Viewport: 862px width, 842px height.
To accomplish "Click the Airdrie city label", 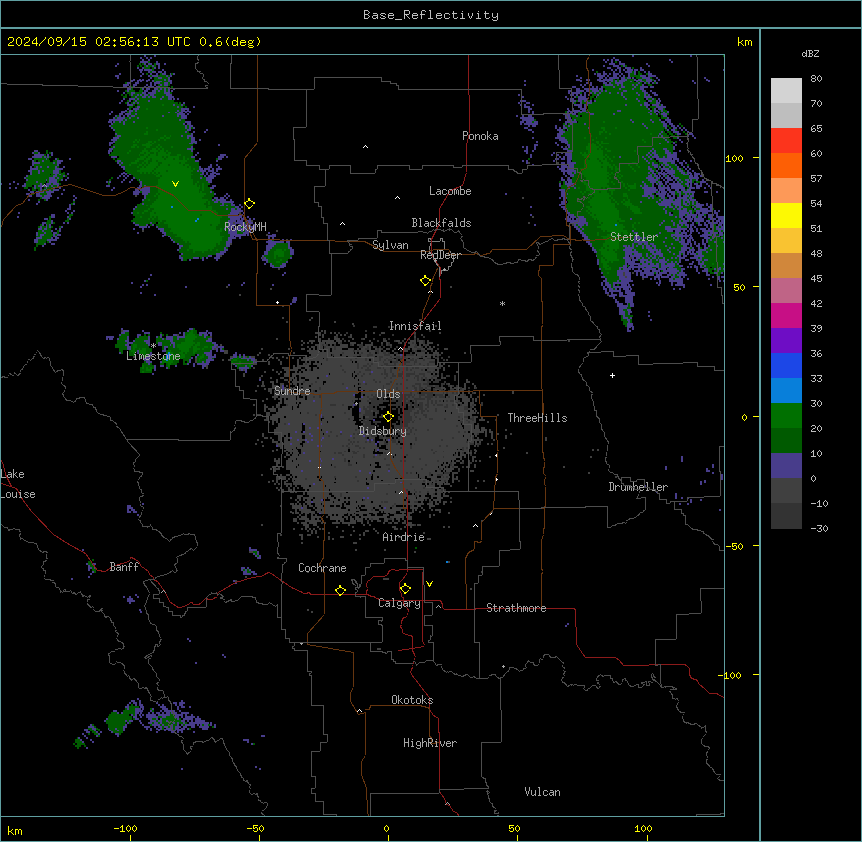I will click(x=404, y=537).
